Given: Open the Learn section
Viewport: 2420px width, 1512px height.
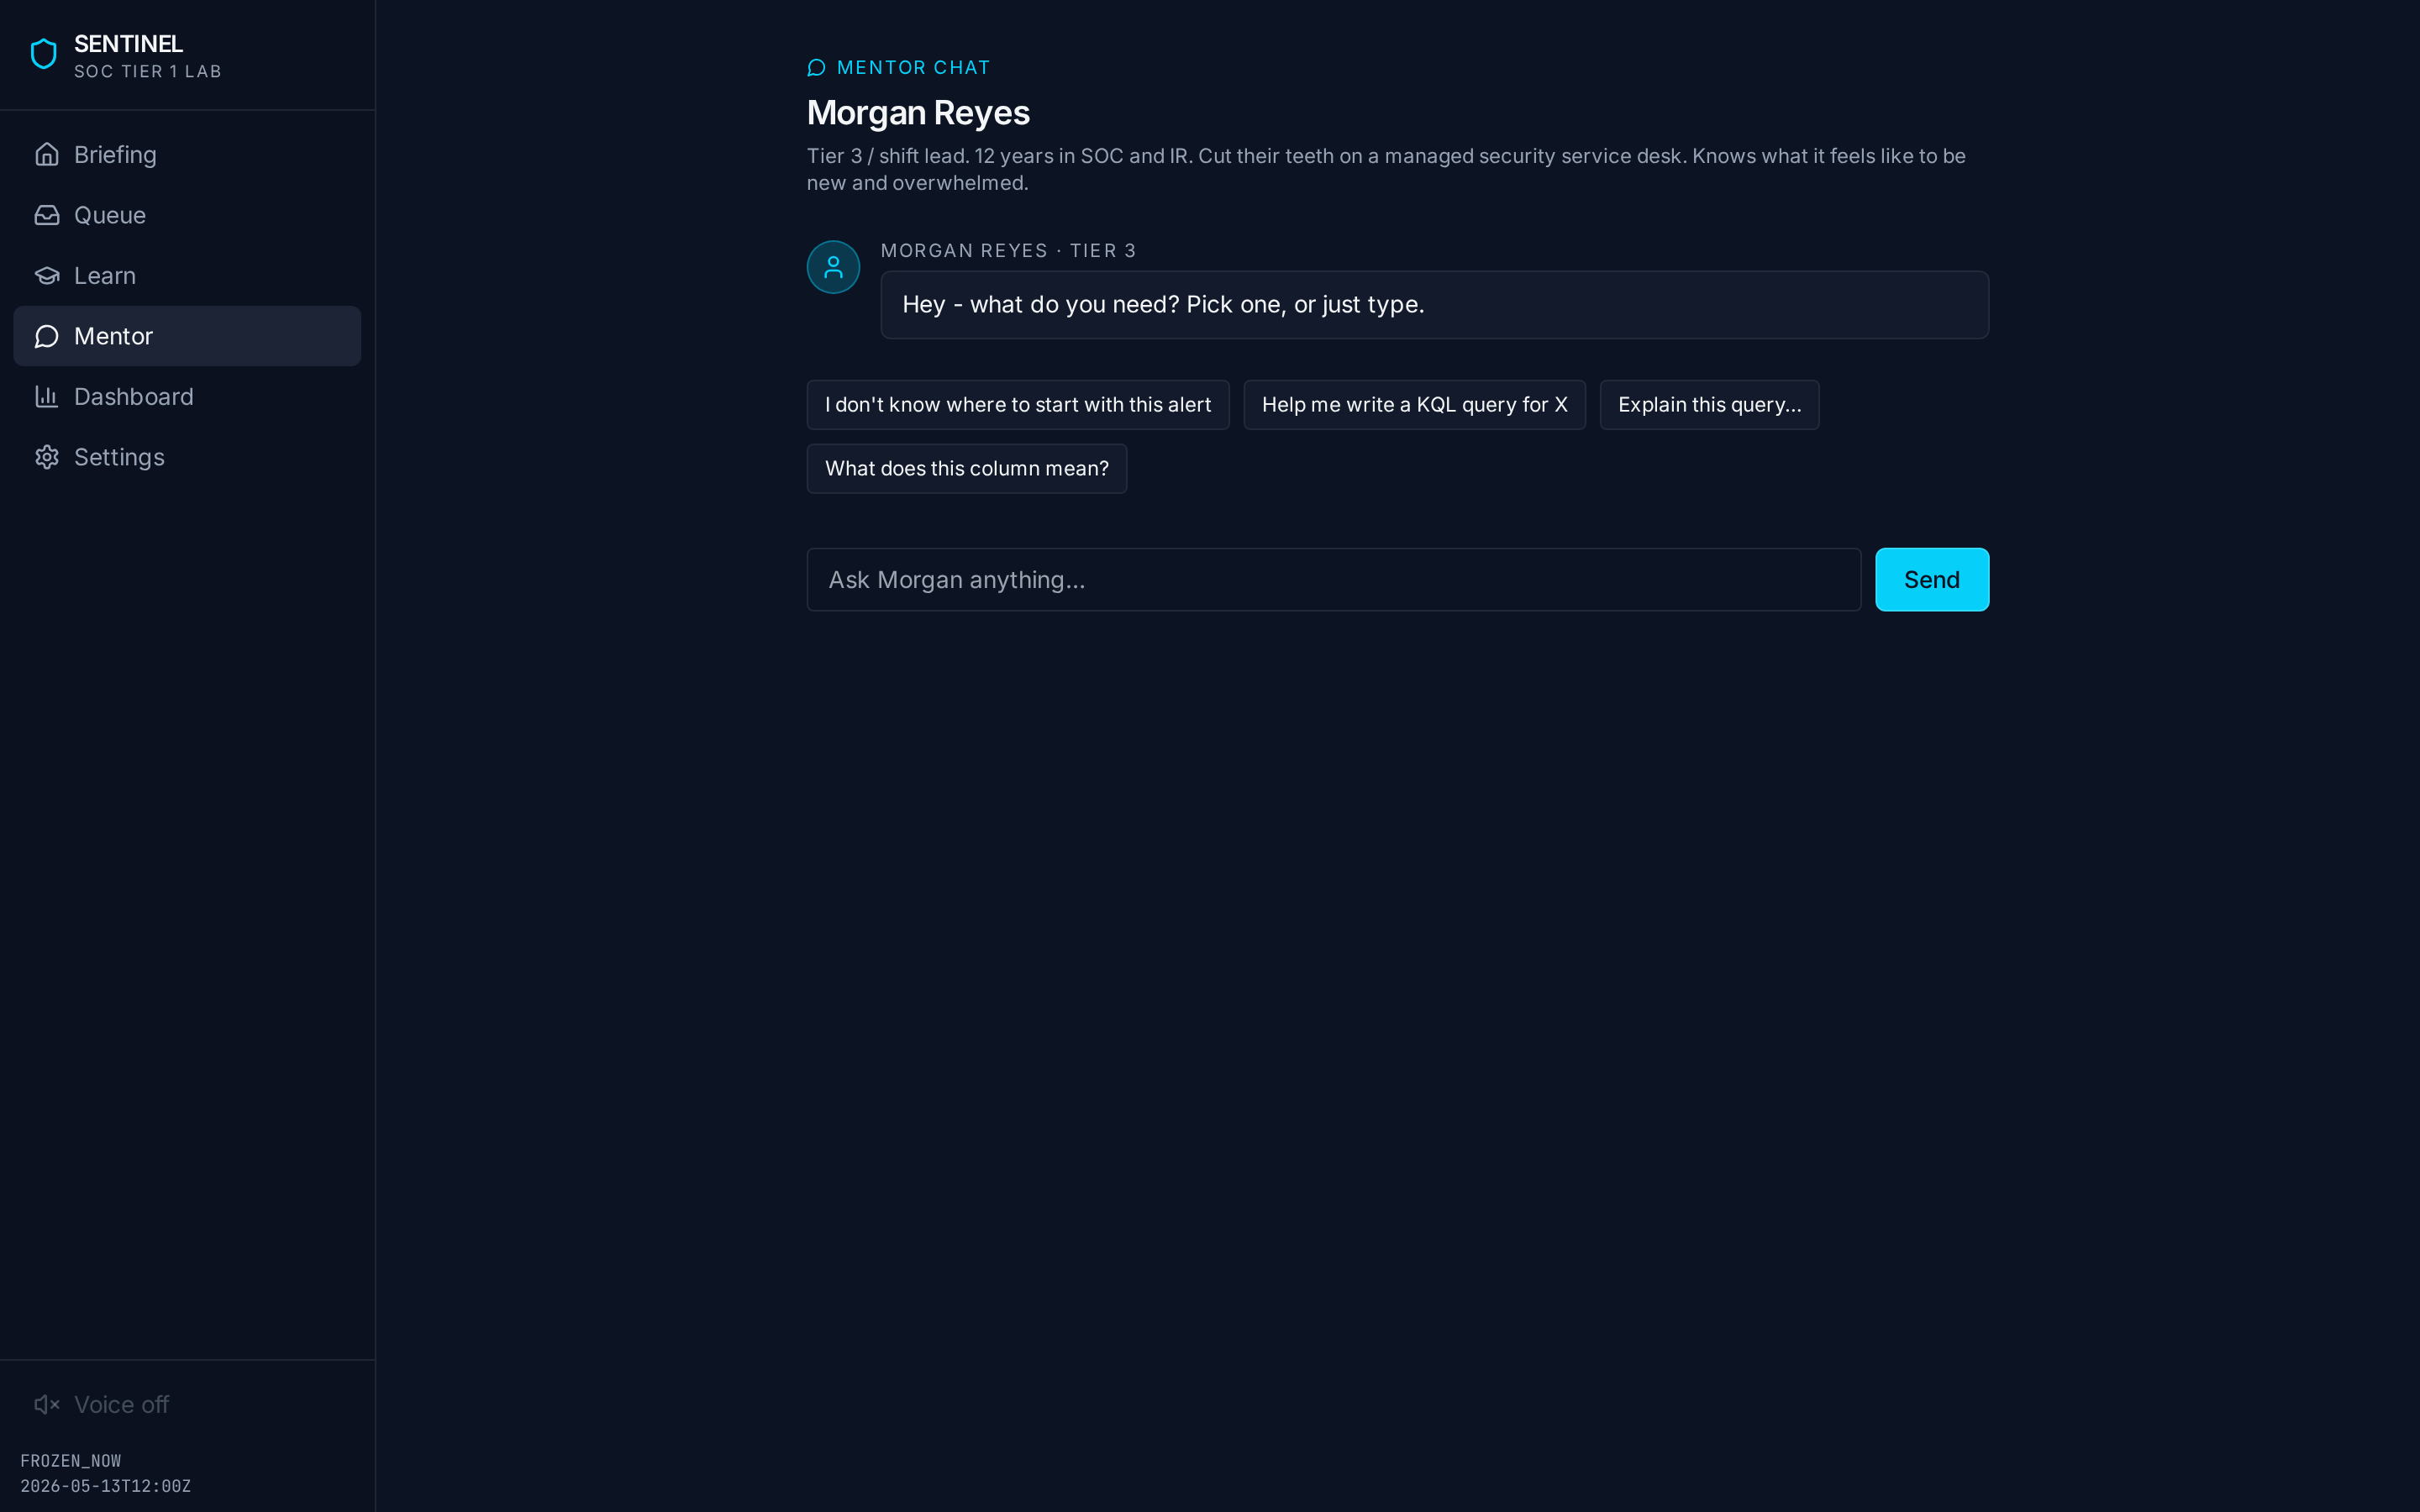Looking at the screenshot, I should click(187, 275).
